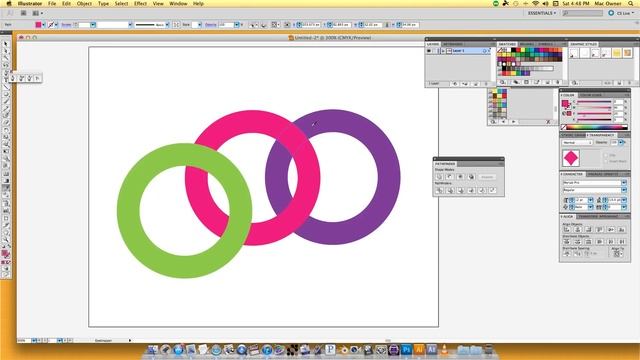
Task: Click Vertical Align Bottom in Align panel
Action: click(x=622, y=230)
